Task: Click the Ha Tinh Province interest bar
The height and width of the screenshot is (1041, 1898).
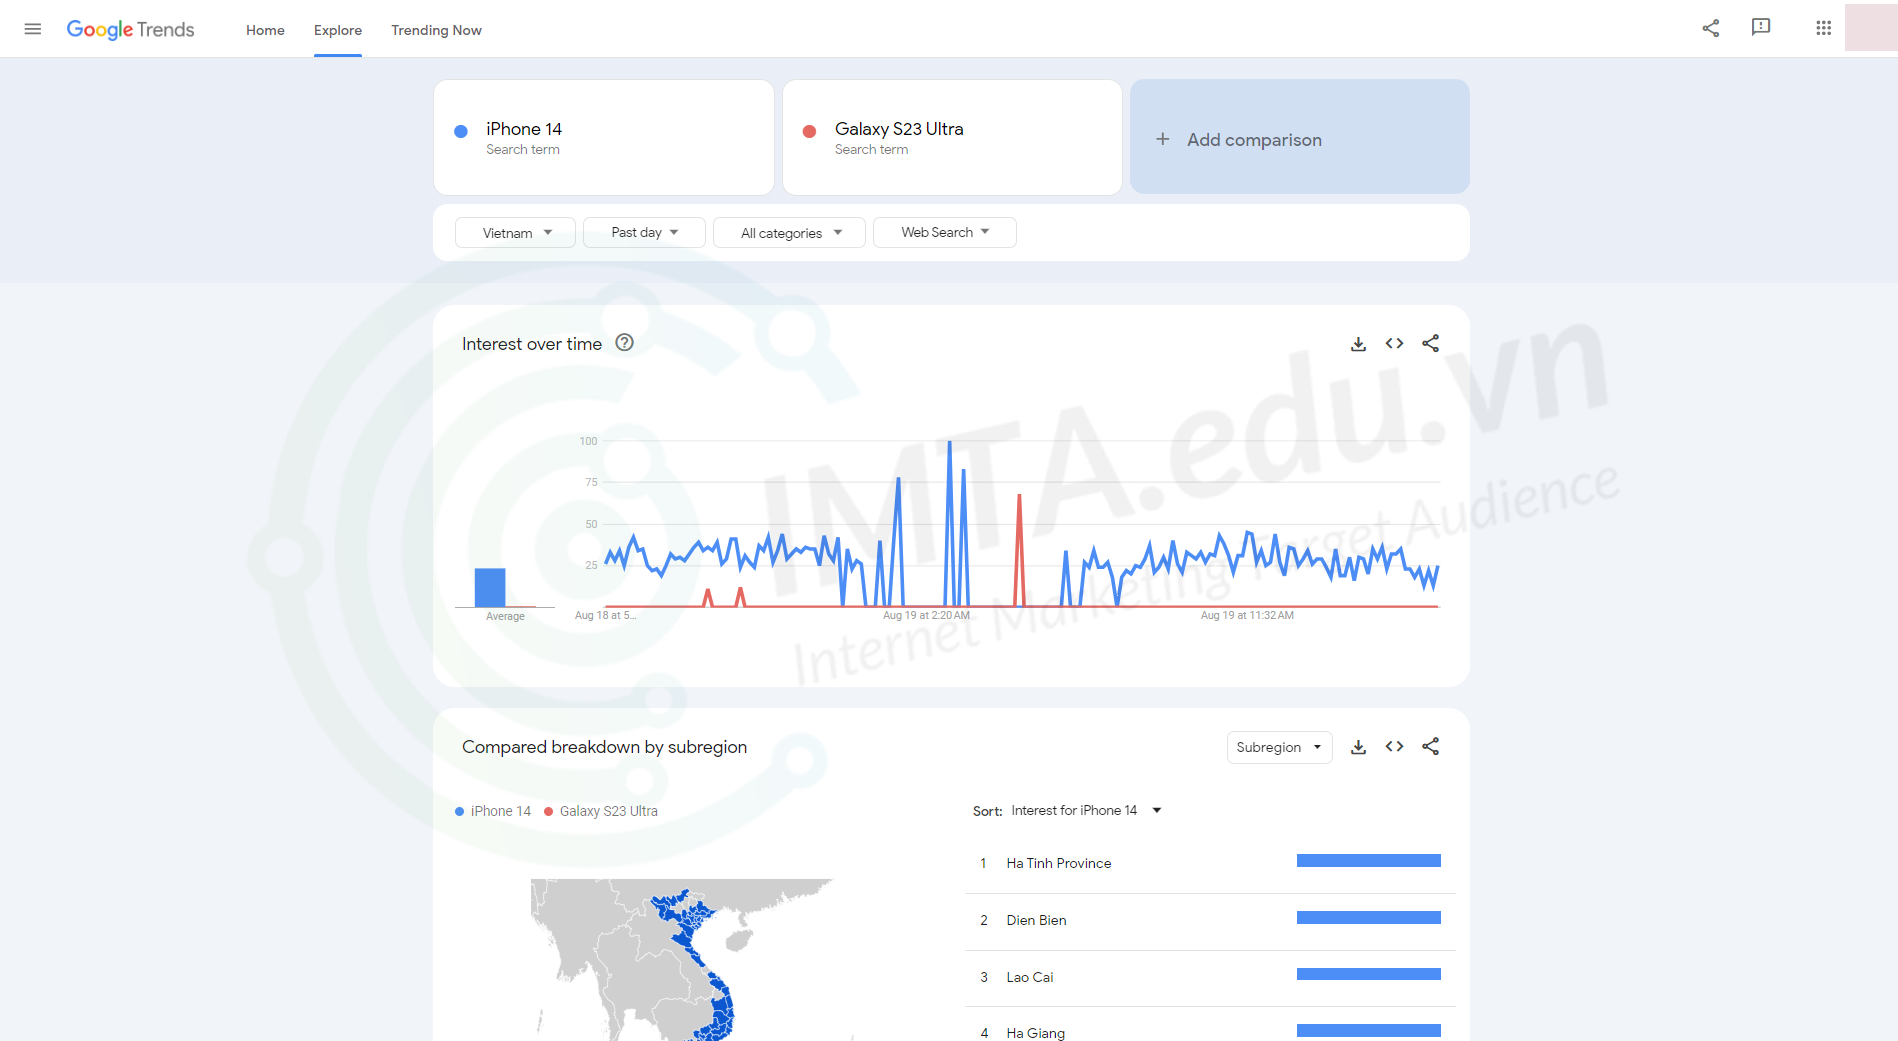Action: [1369, 861]
